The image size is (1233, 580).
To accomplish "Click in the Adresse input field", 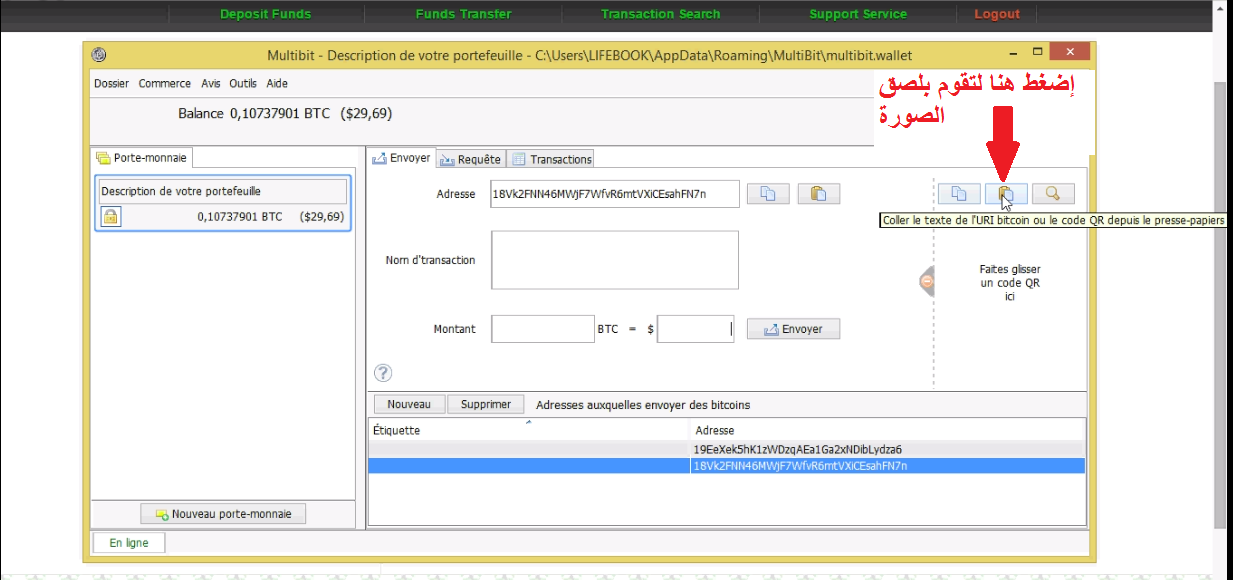I will click(x=615, y=194).
